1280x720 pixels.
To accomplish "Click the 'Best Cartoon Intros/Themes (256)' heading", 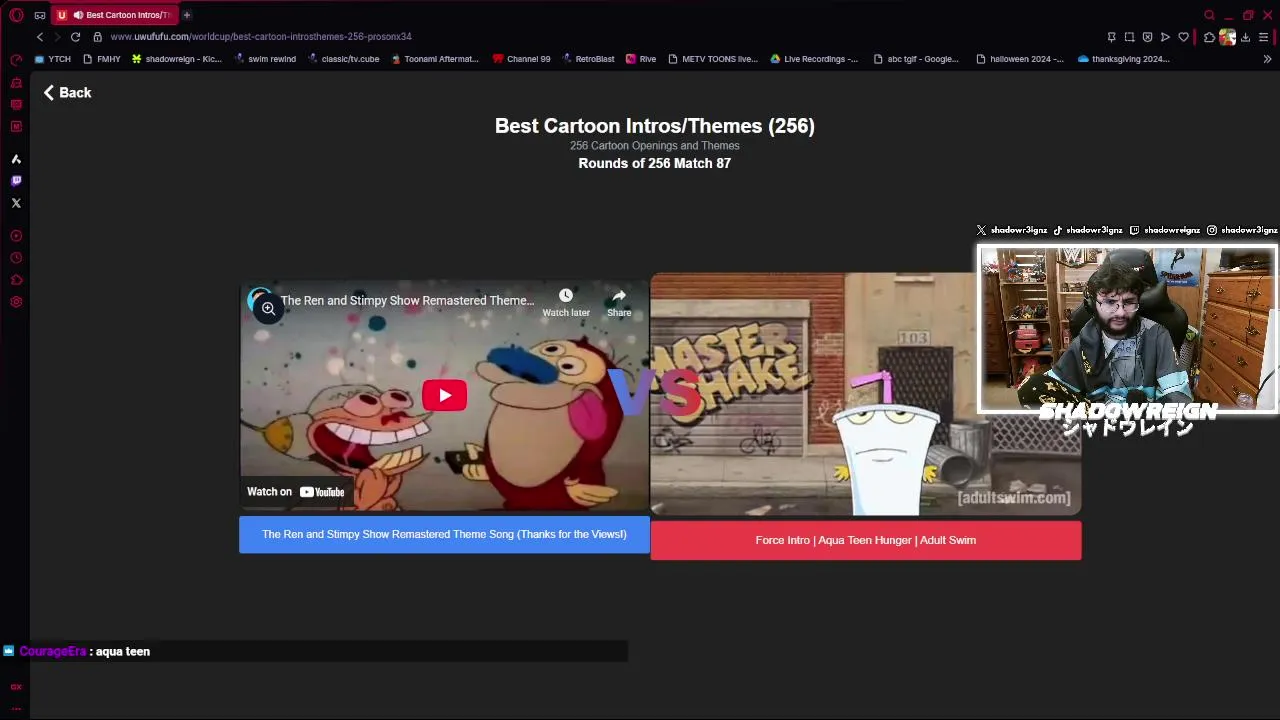I will click(x=655, y=126).
